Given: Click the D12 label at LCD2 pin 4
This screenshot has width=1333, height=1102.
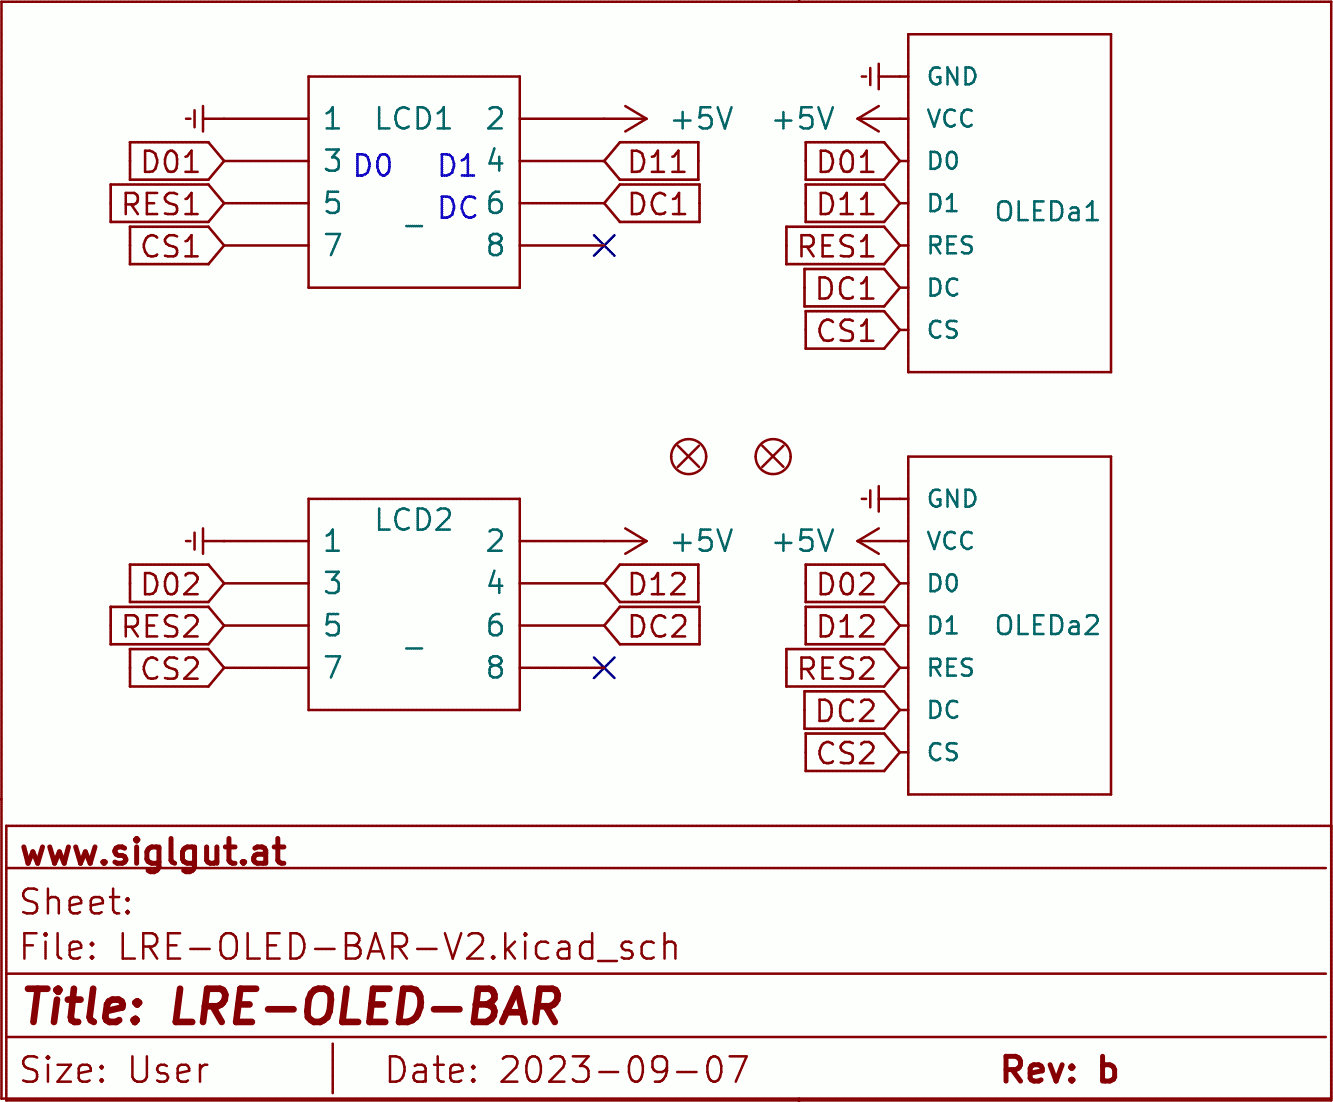Looking at the screenshot, I should tap(654, 584).
